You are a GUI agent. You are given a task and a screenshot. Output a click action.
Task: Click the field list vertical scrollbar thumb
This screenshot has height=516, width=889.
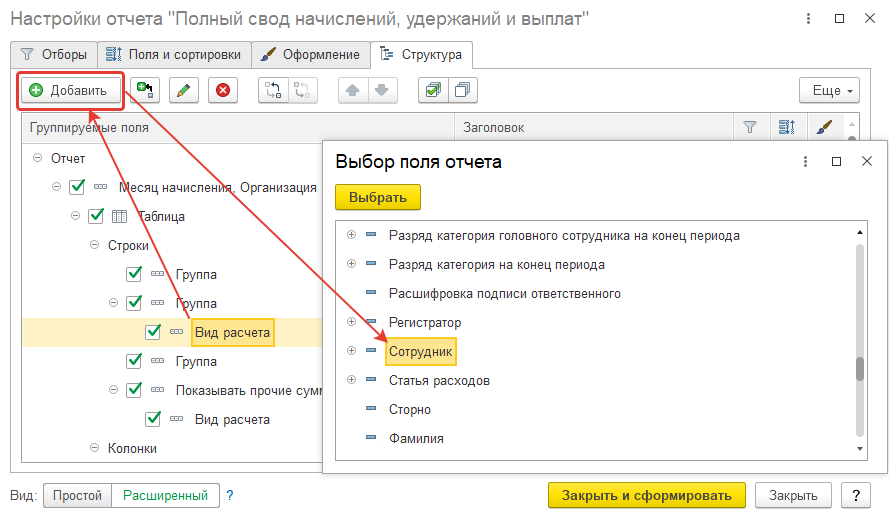[x=858, y=368]
